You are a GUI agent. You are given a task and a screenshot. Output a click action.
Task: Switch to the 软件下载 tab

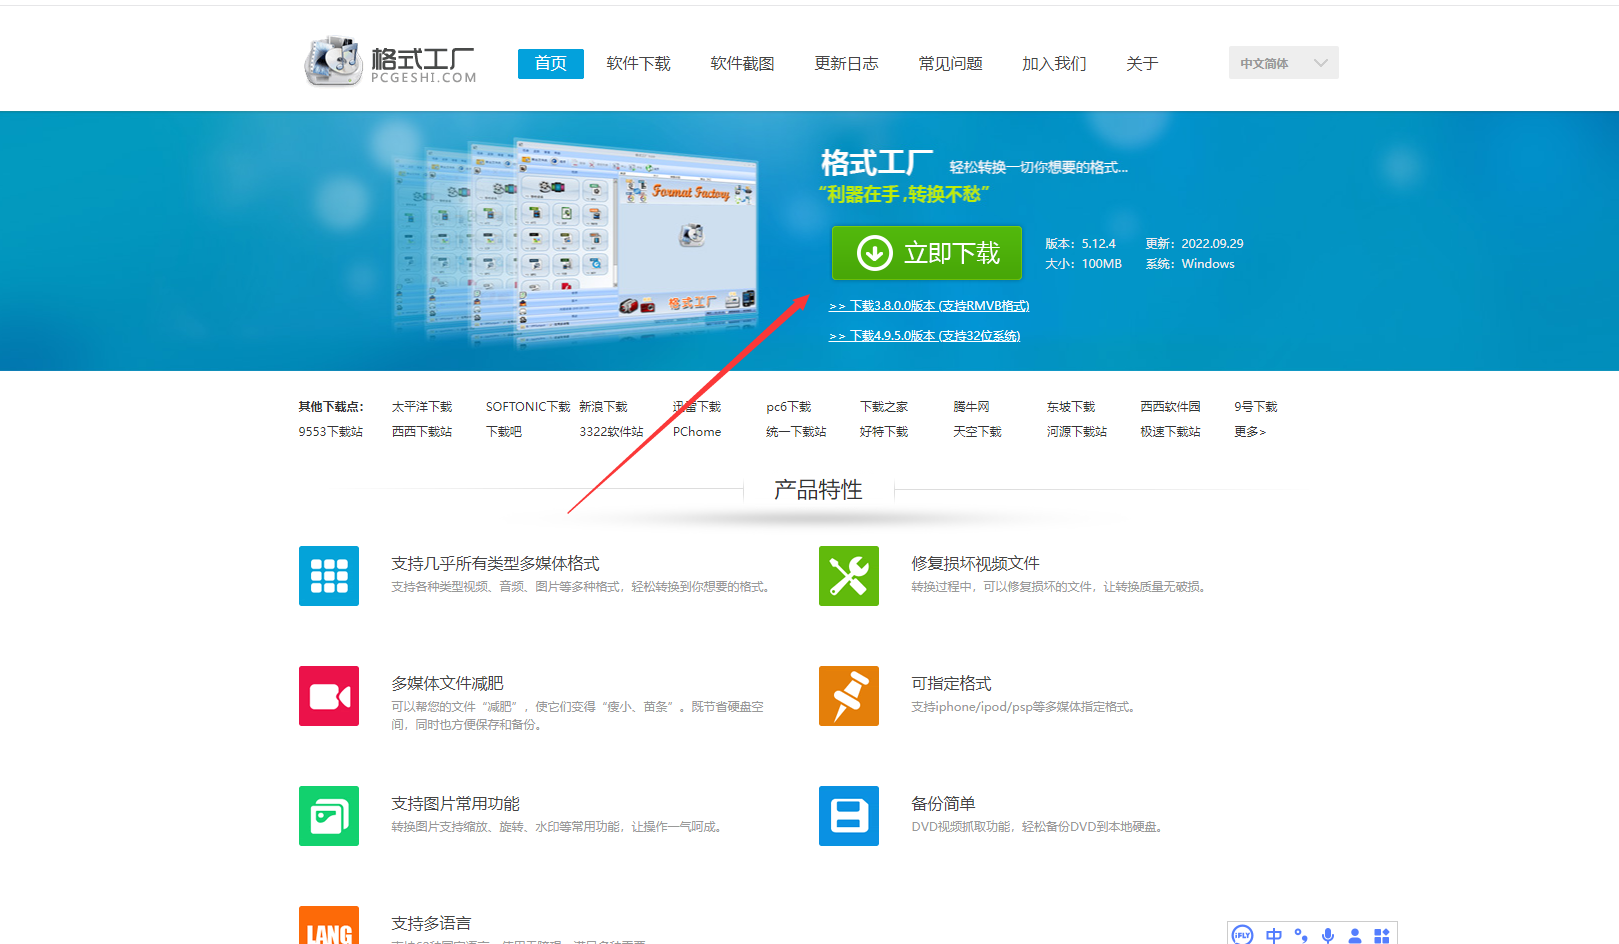point(637,63)
